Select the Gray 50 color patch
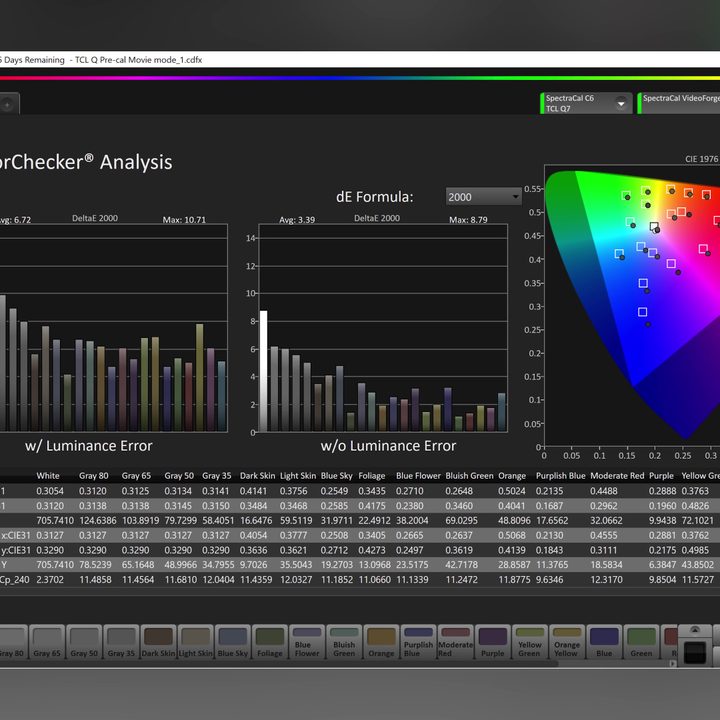The height and width of the screenshot is (720, 720). pyautogui.click(x=84, y=641)
